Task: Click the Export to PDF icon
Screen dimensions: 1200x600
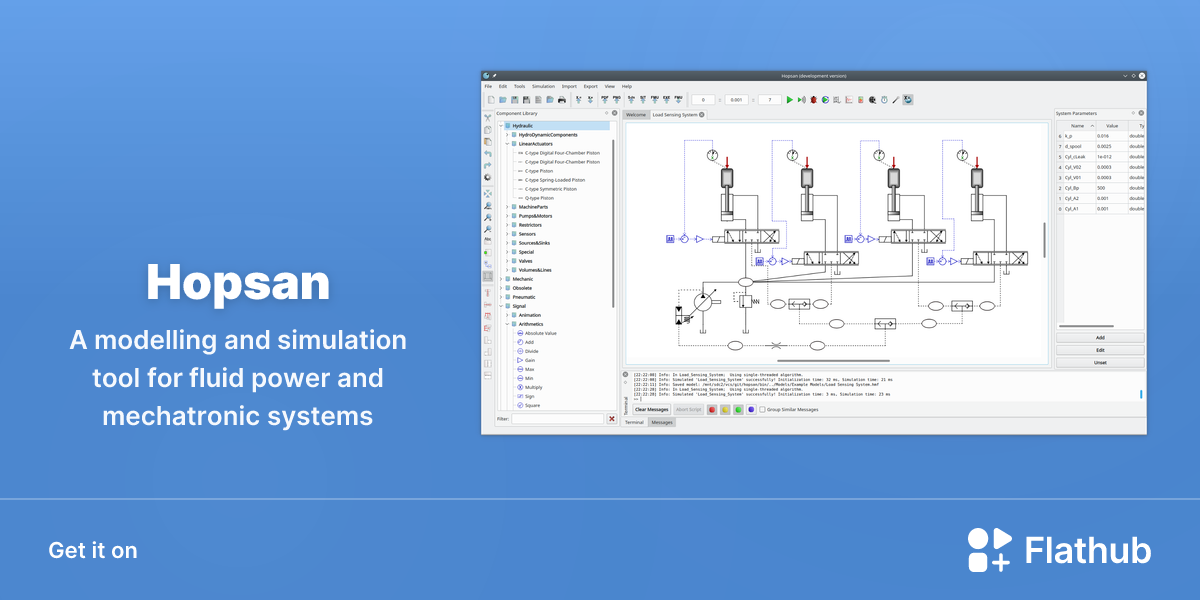Action: (605, 100)
